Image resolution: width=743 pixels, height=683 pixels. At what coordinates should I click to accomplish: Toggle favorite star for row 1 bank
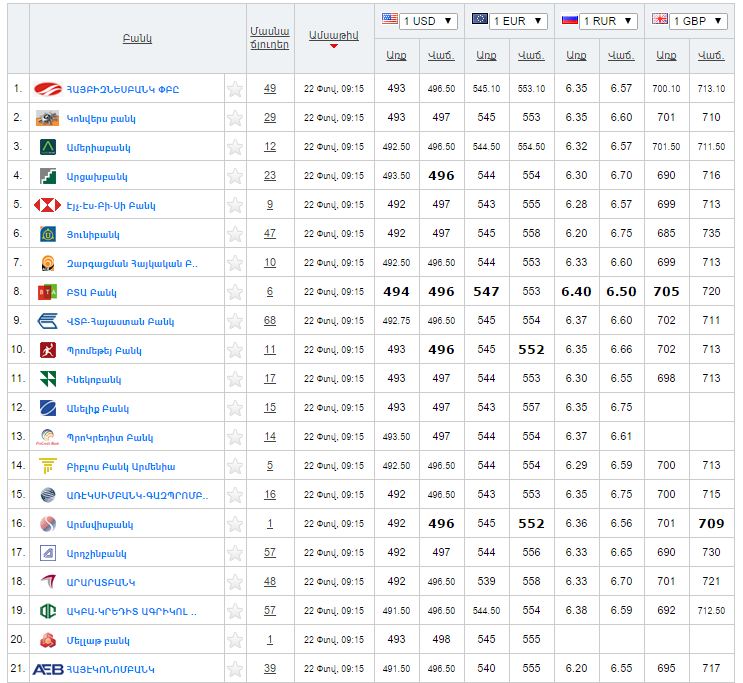point(235,89)
